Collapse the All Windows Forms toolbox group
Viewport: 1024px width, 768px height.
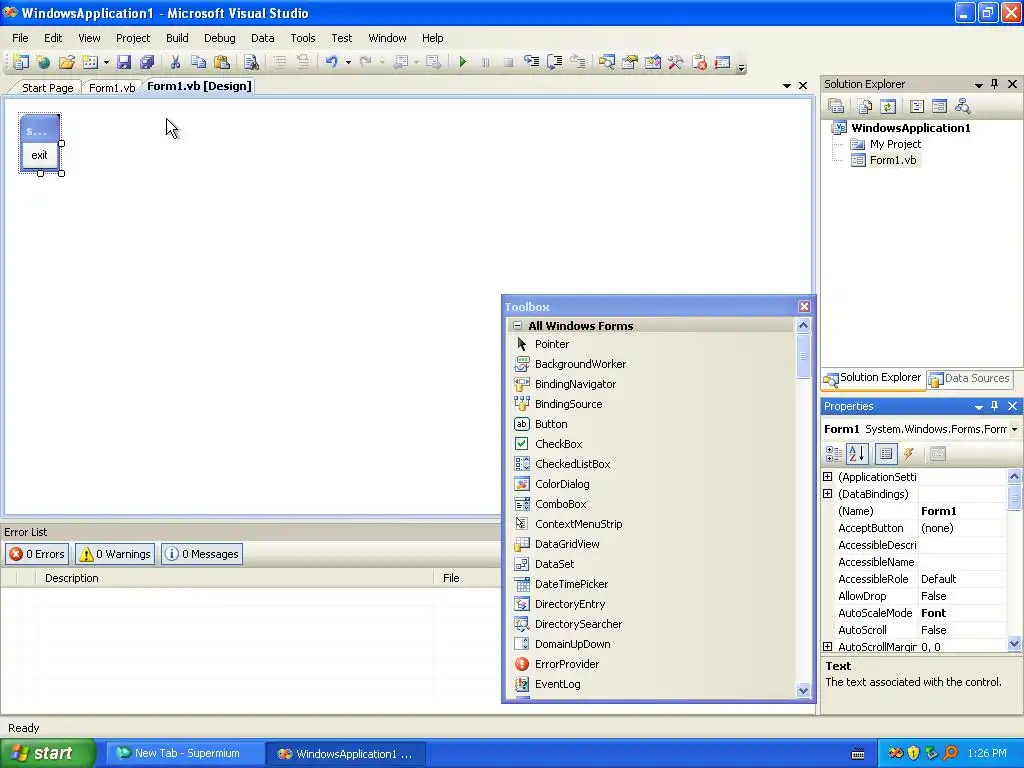point(517,325)
